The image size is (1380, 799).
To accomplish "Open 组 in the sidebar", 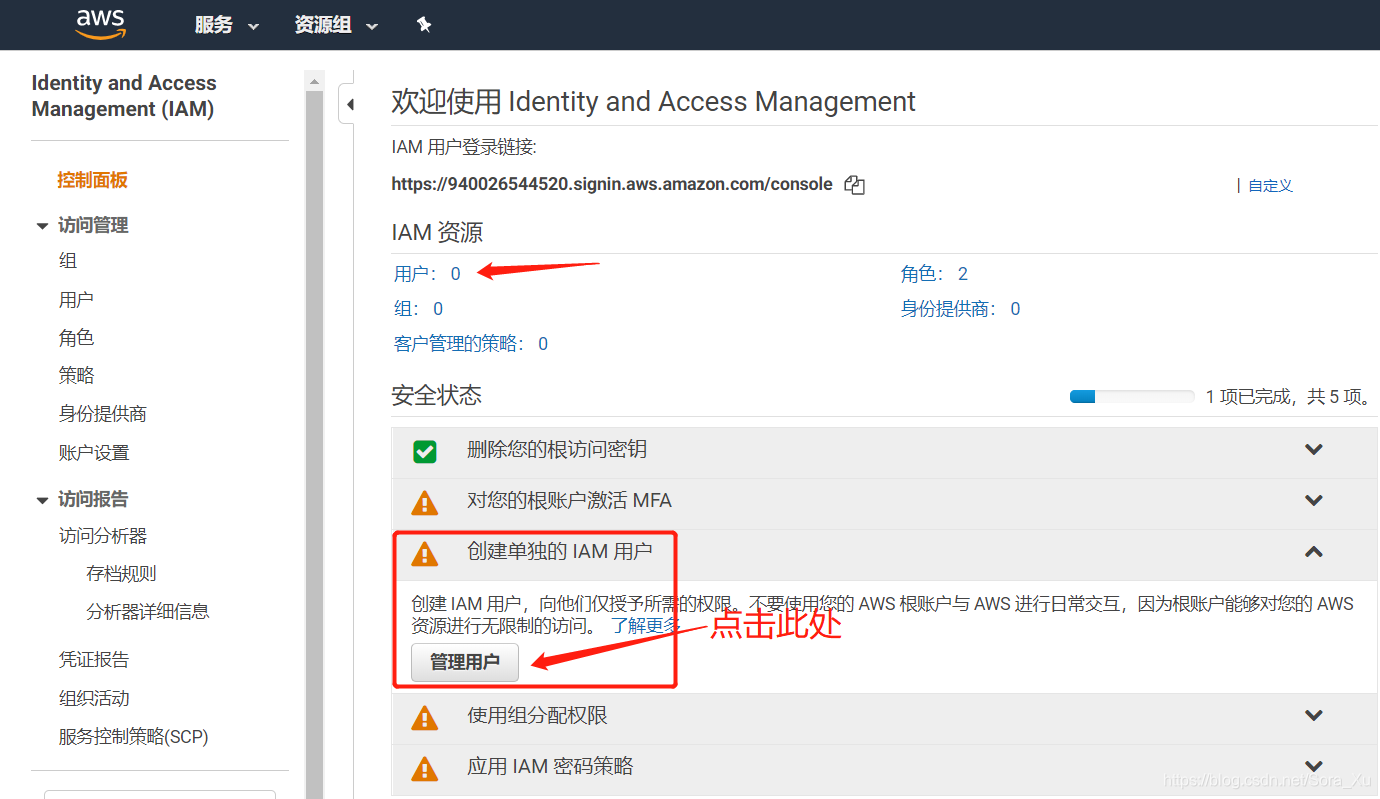I will coord(68,261).
